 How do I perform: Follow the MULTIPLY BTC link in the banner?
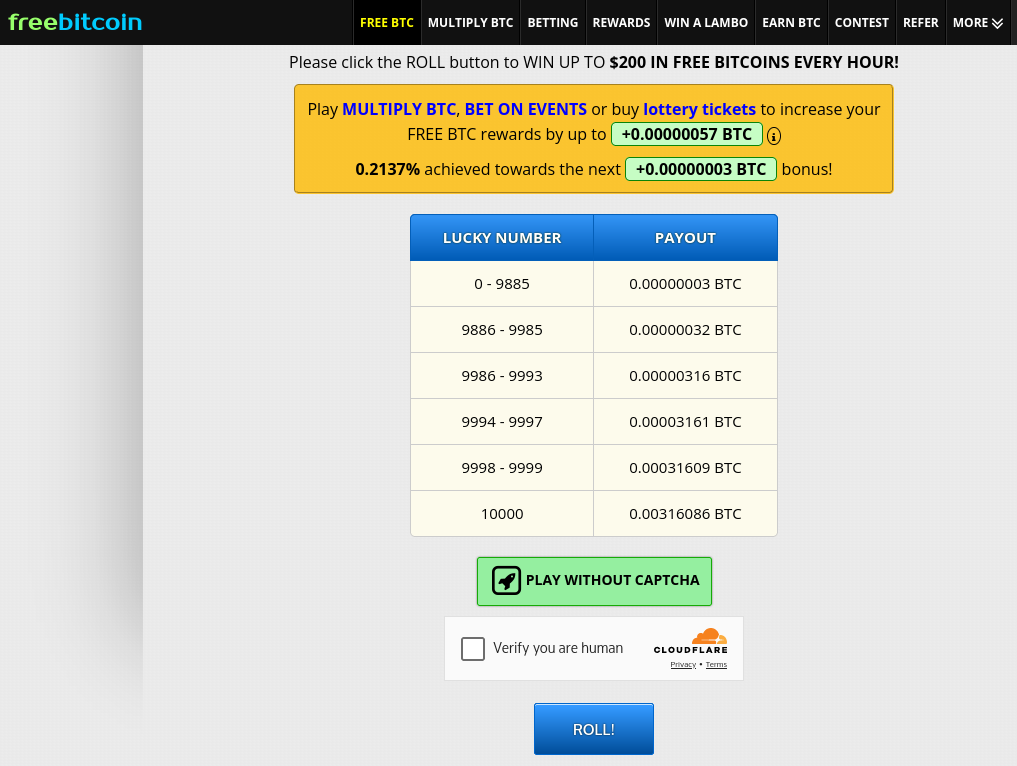pos(399,109)
